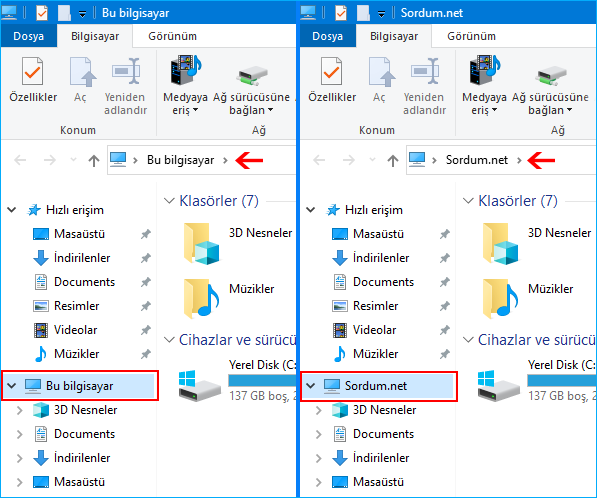Collapse Klasörler (7) group in Sordum.net window

point(468,201)
